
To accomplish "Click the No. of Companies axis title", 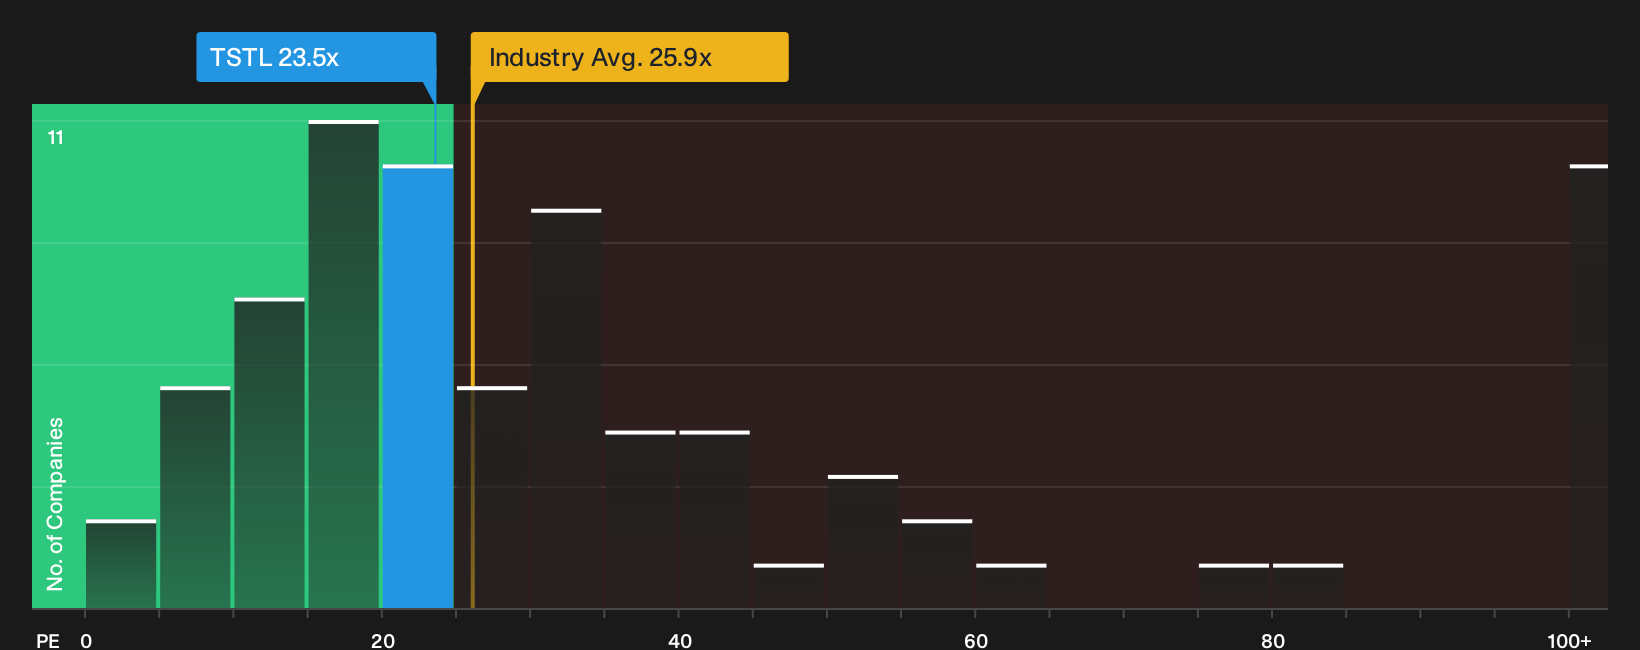I will coord(55,504).
